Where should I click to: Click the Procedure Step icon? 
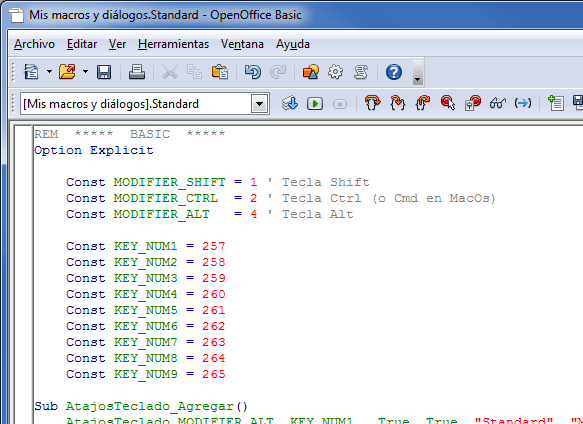pyautogui.click(x=373, y=103)
